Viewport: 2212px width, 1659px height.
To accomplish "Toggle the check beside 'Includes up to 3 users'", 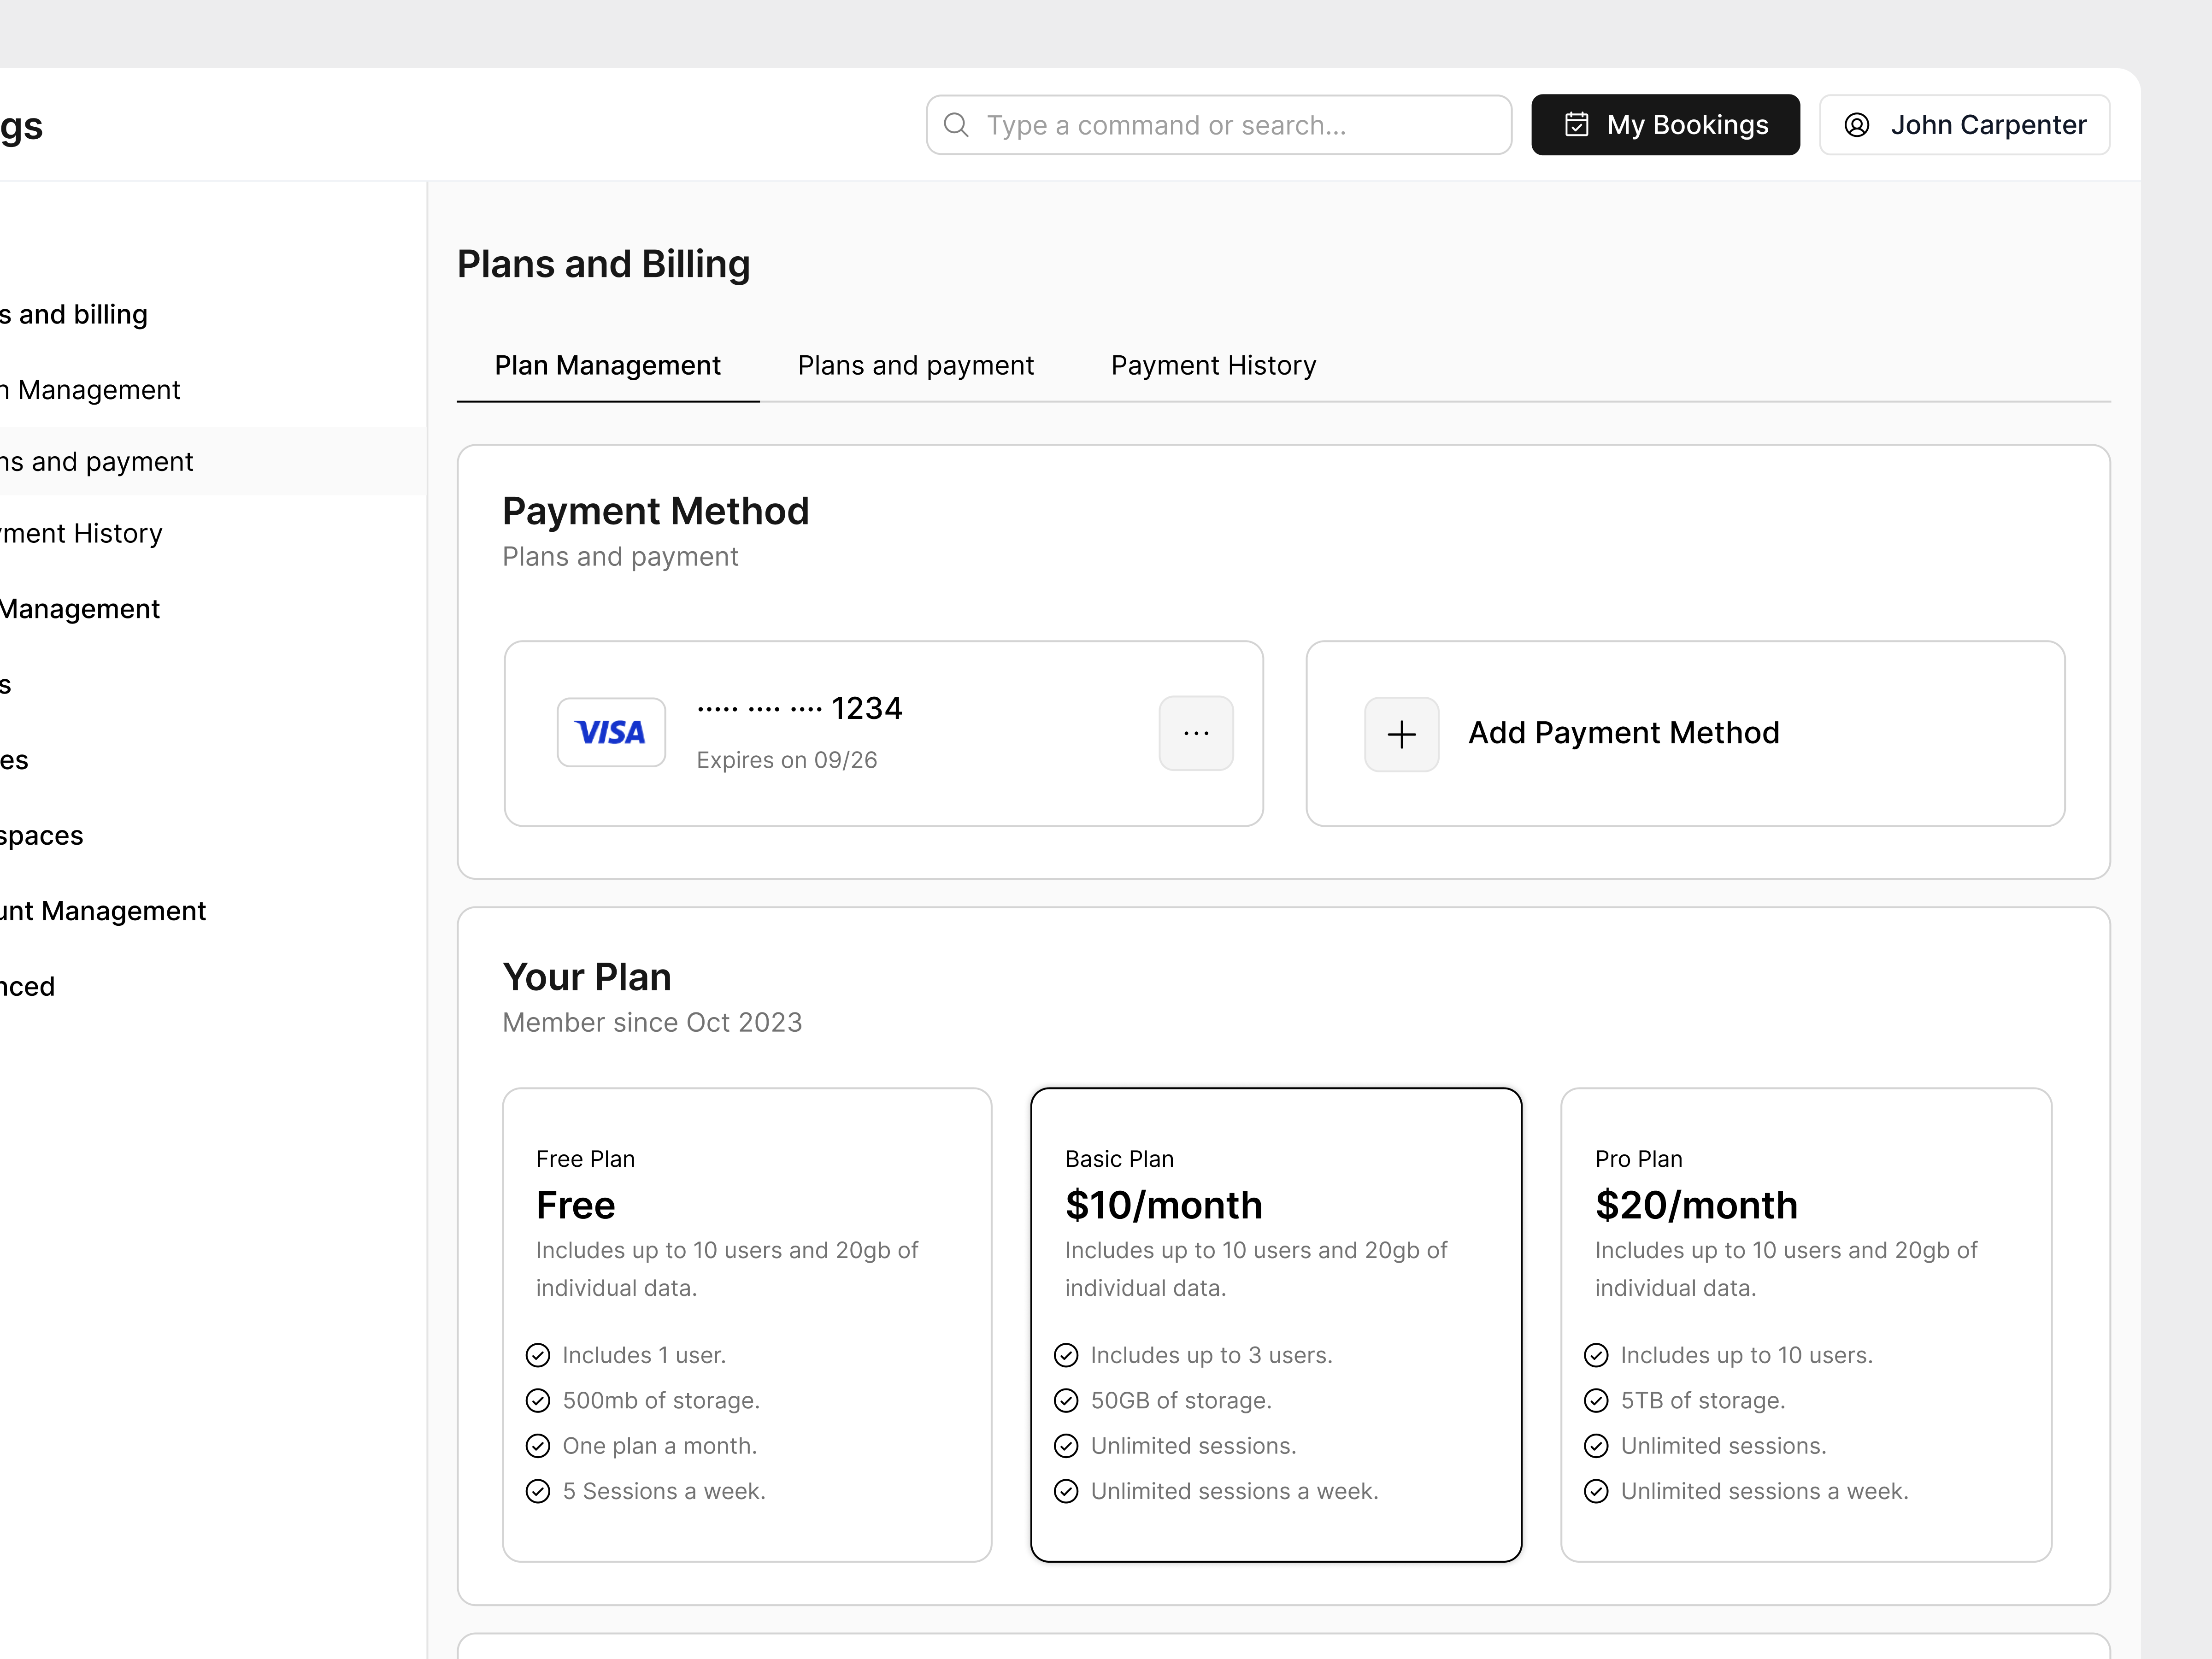I will (x=1066, y=1355).
